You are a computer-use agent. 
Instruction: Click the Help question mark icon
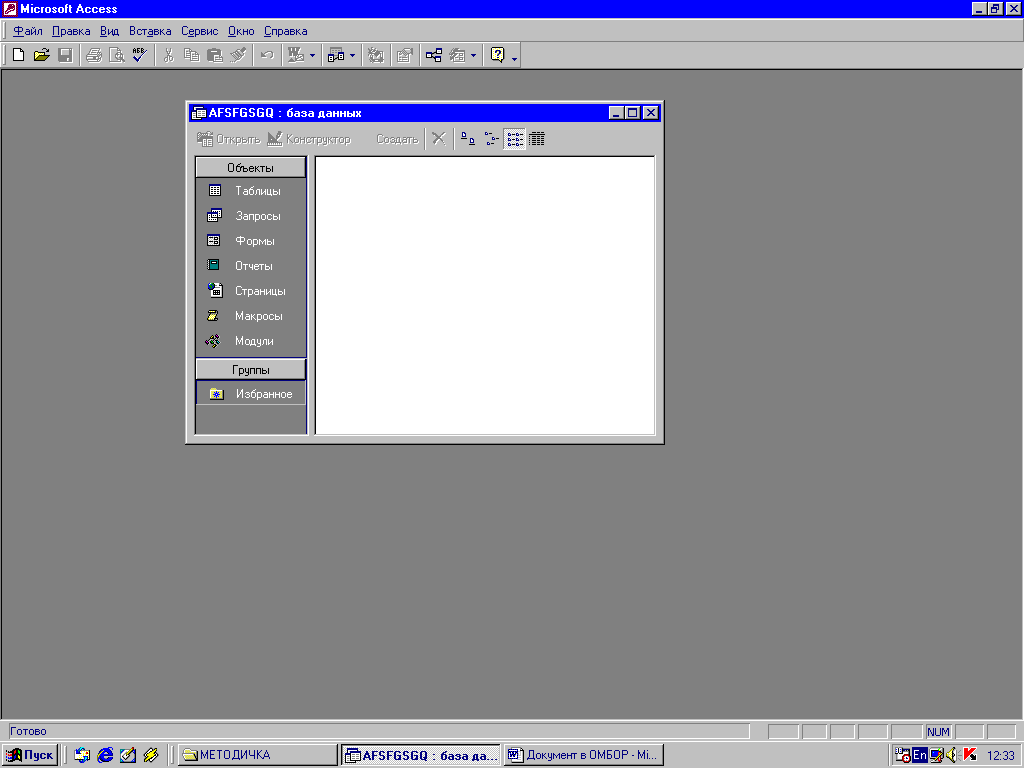(498, 55)
